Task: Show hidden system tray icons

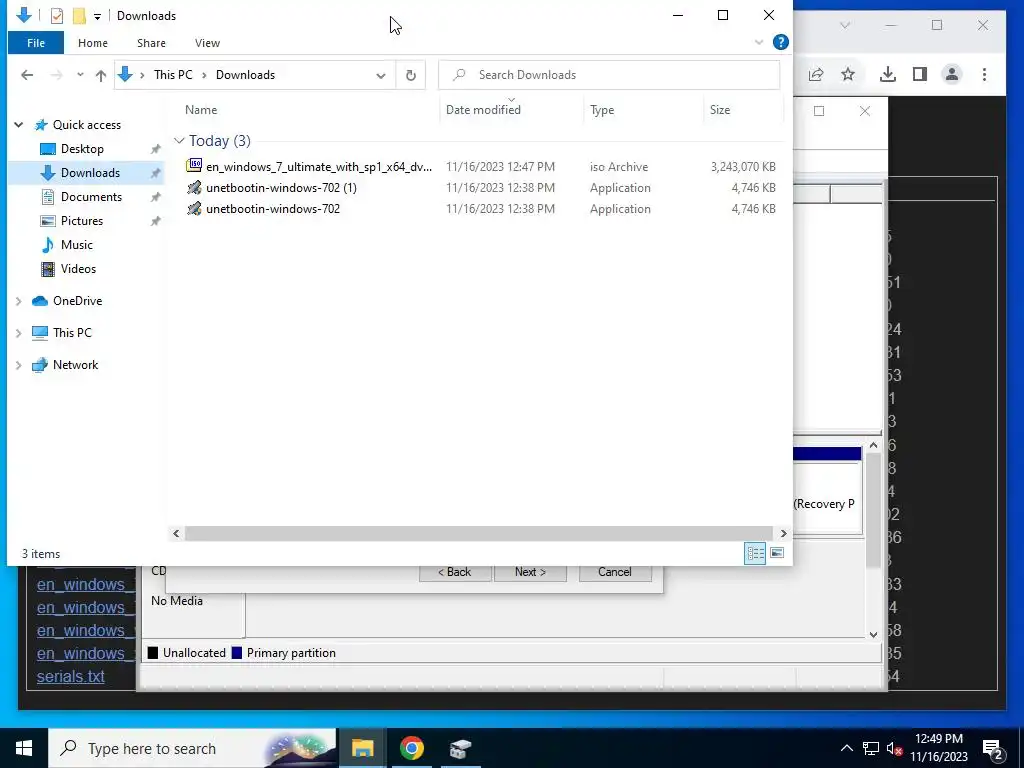Action: (846, 748)
